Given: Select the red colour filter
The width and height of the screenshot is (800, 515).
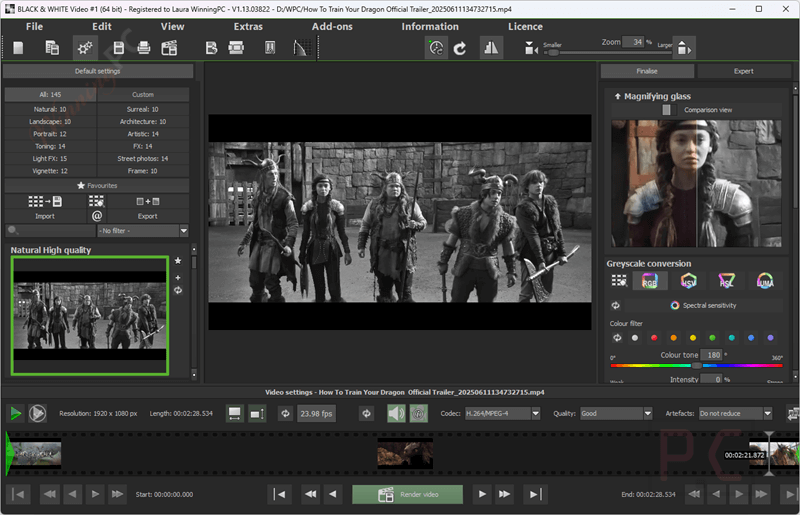Looking at the screenshot, I should pos(654,337).
